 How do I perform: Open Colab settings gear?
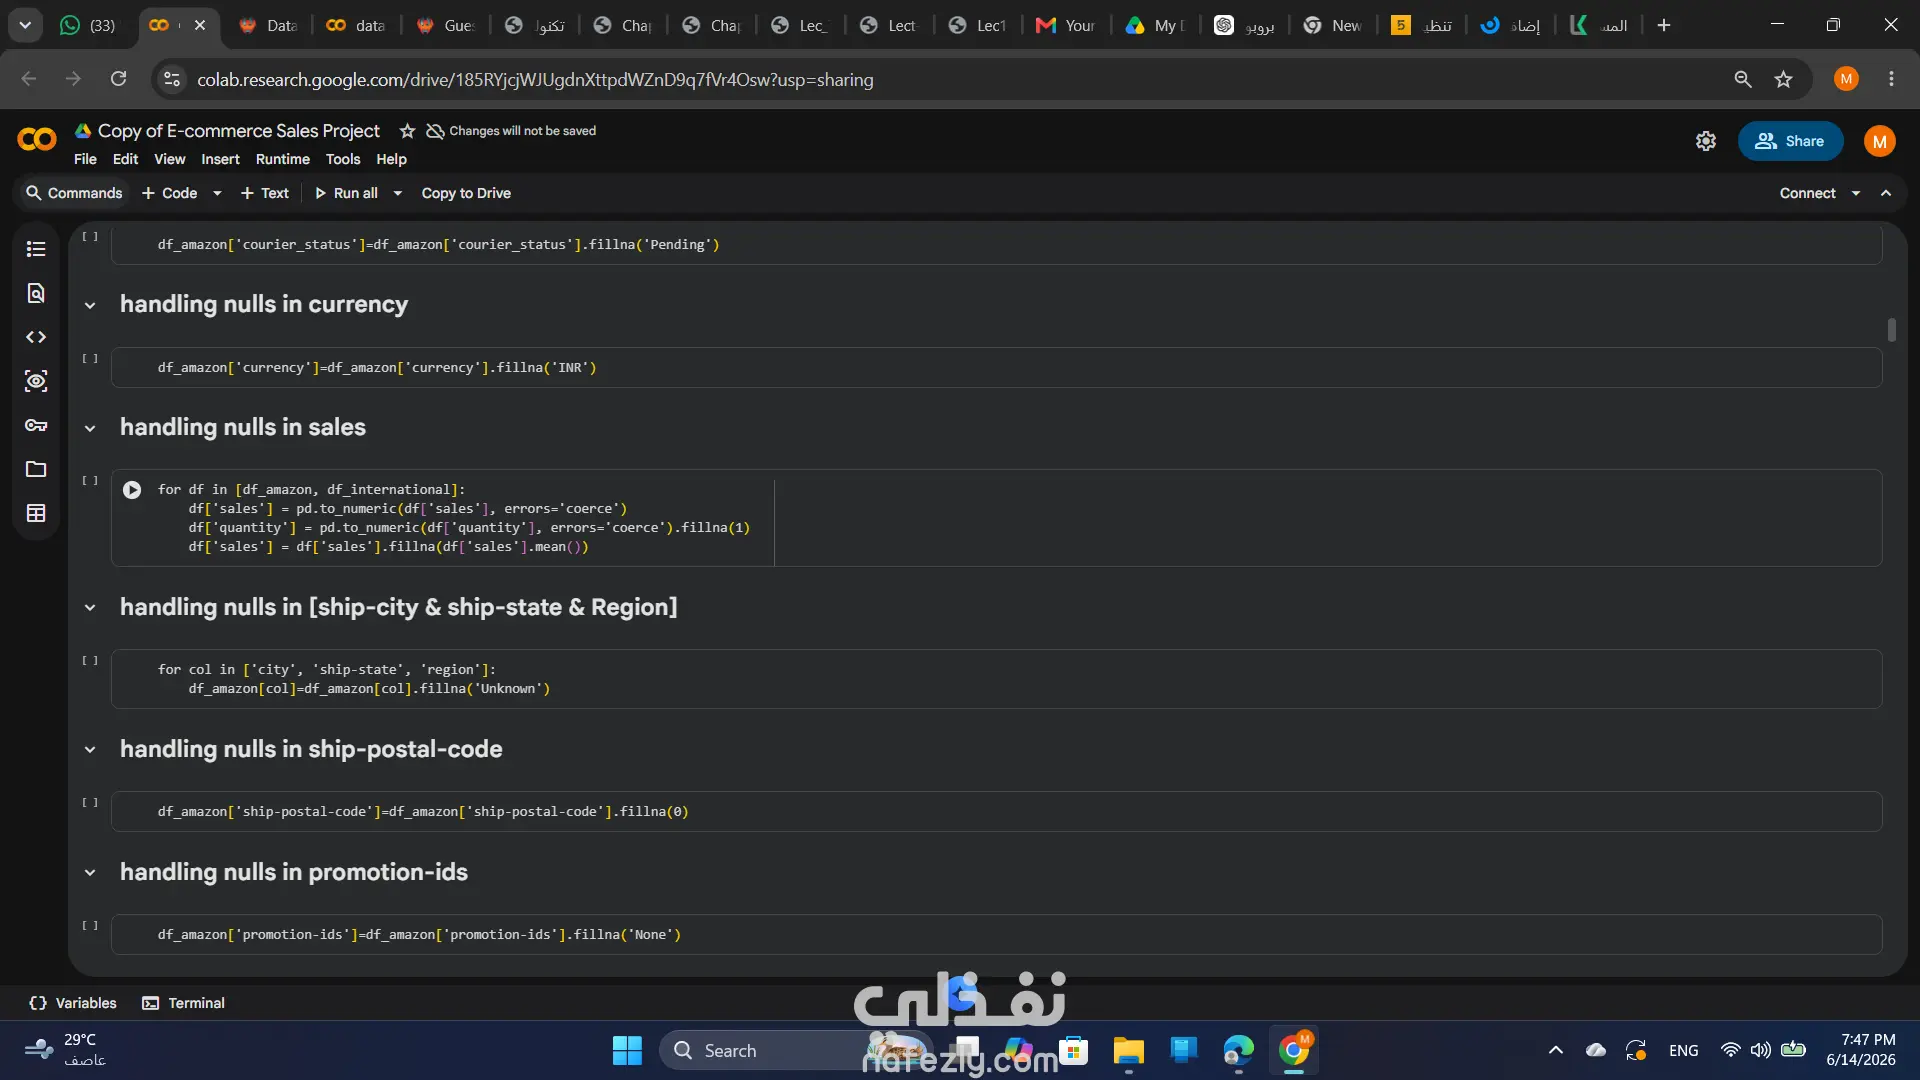click(1706, 141)
